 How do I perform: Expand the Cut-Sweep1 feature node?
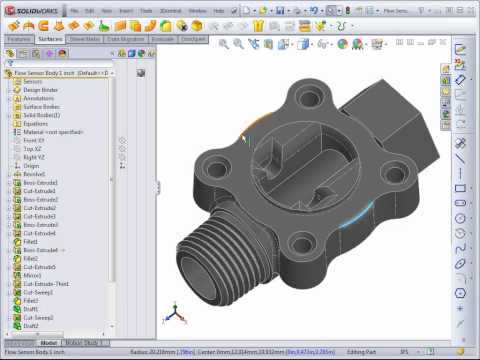[9, 292]
